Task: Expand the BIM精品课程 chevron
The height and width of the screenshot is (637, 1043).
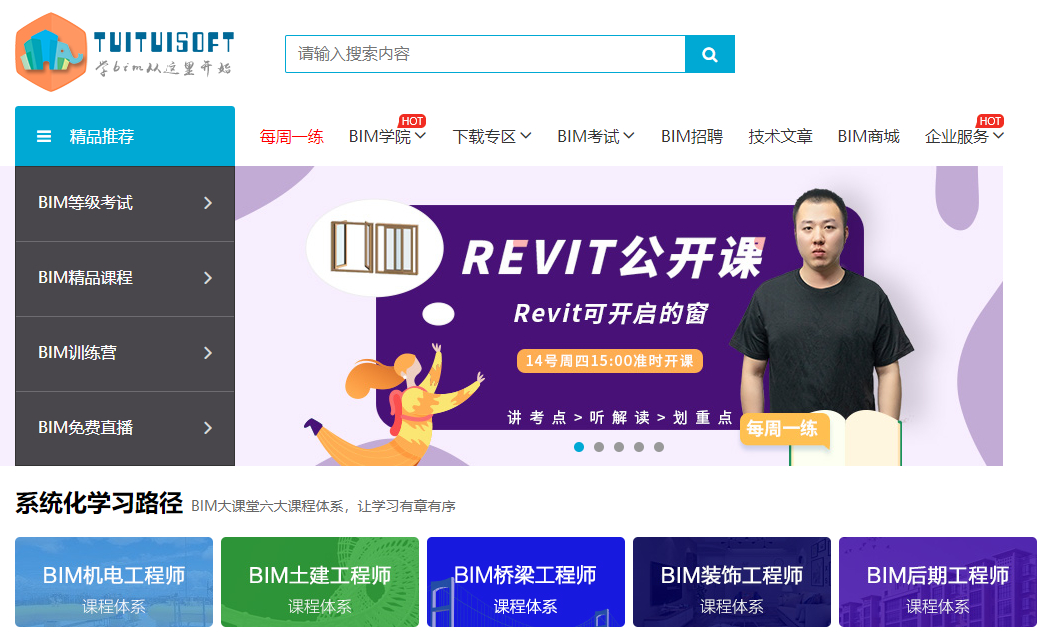Action: (x=208, y=278)
